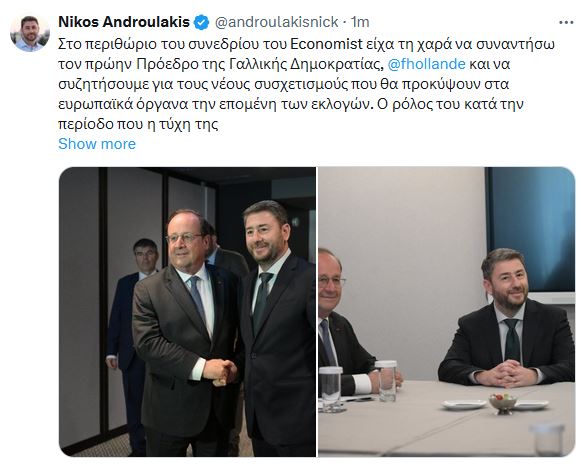This screenshot has width=583, height=468.
Task: Open the @fhollande mention link
Action: point(426,64)
